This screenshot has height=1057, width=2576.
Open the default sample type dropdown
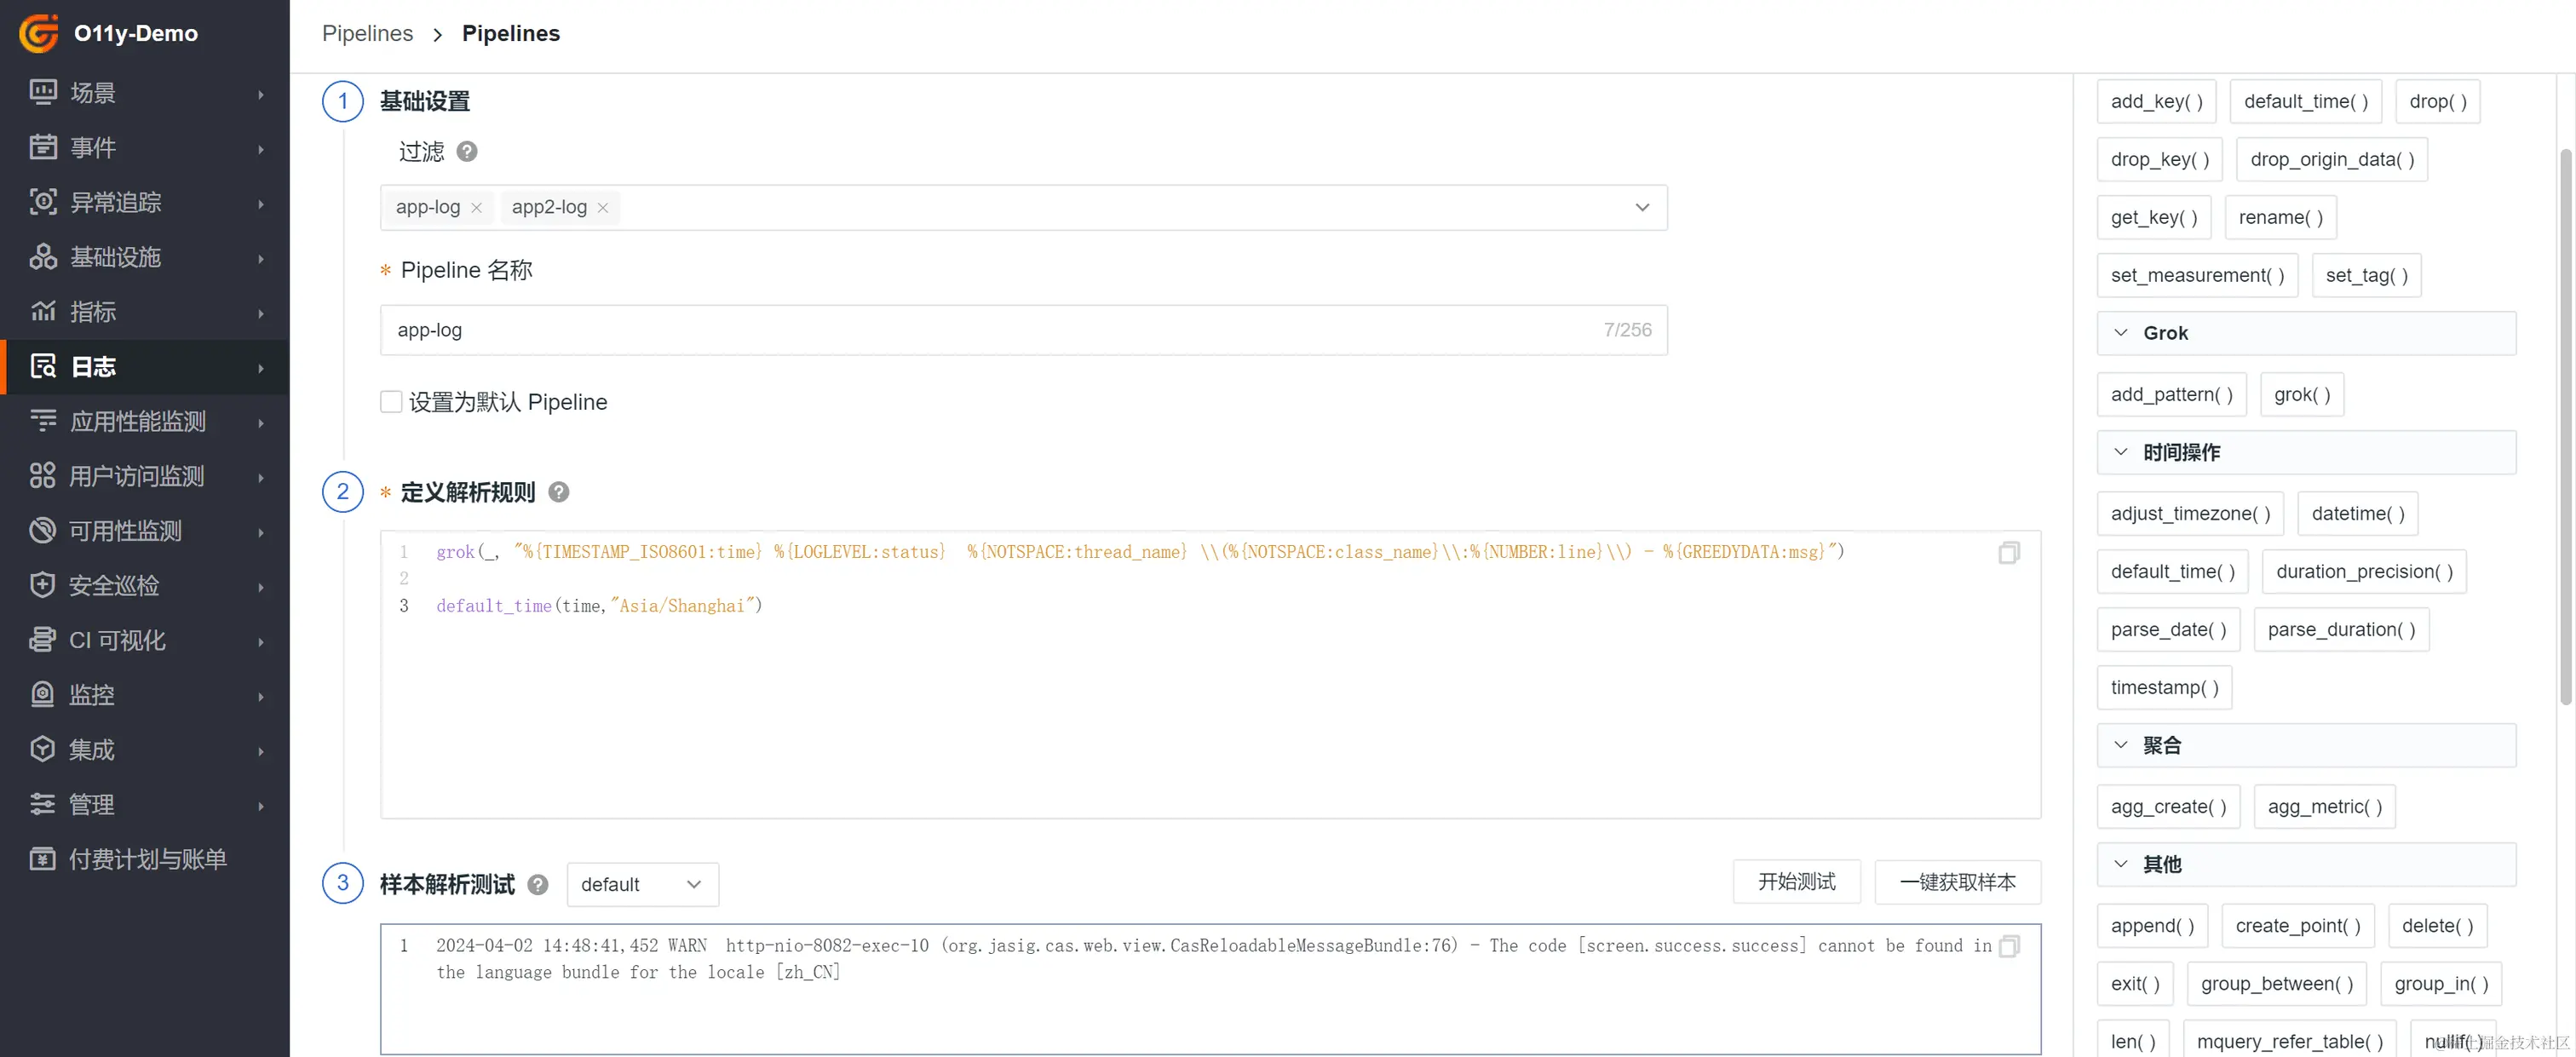pos(642,885)
